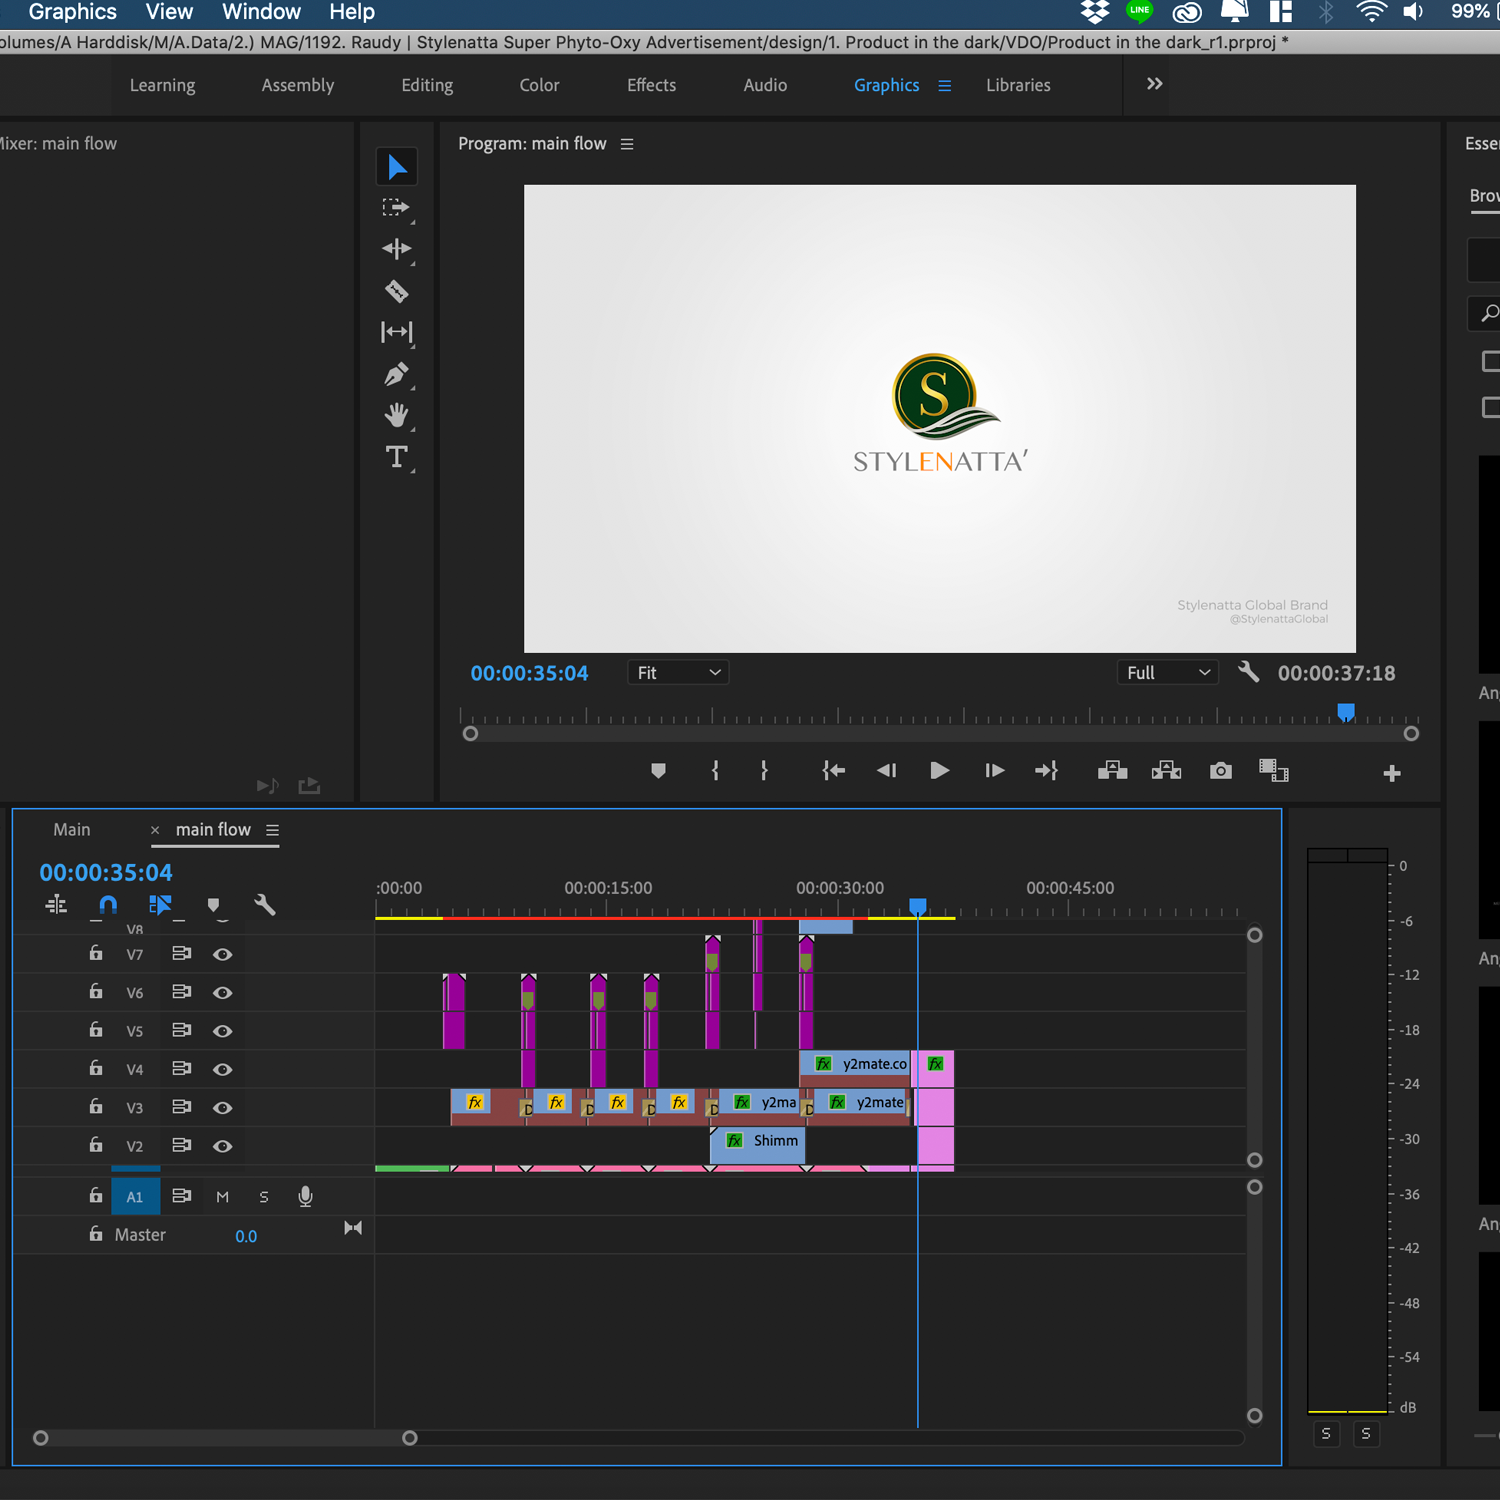The width and height of the screenshot is (1500, 1500).
Task: Hide track V4 with eye icon
Action: (x=223, y=1069)
